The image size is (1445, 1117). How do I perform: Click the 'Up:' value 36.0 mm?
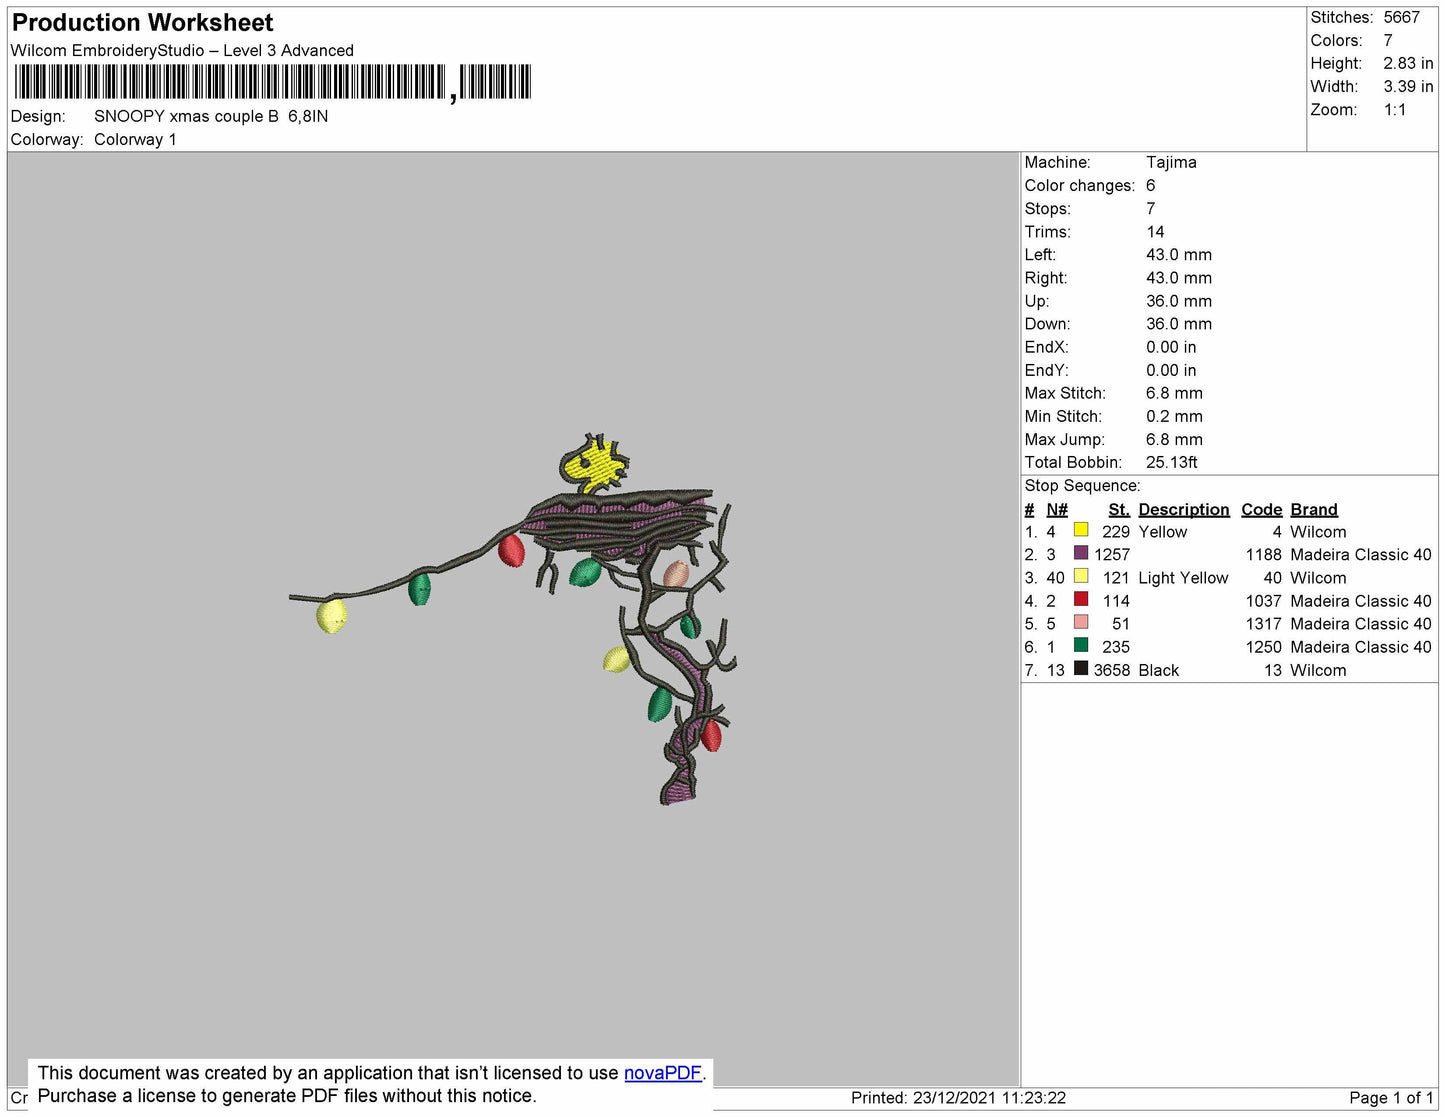[1179, 301]
